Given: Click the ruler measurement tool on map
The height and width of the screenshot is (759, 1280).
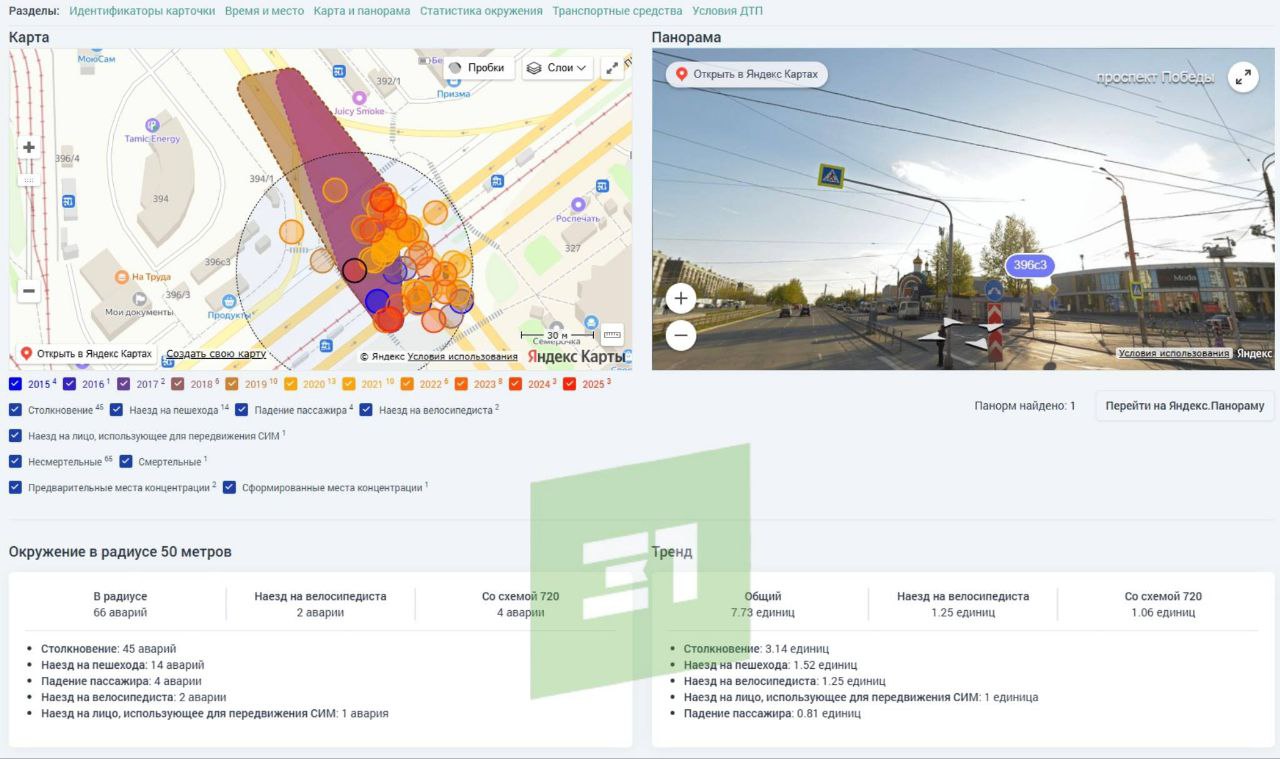Looking at the screenshot, I should tap(612, 335).
